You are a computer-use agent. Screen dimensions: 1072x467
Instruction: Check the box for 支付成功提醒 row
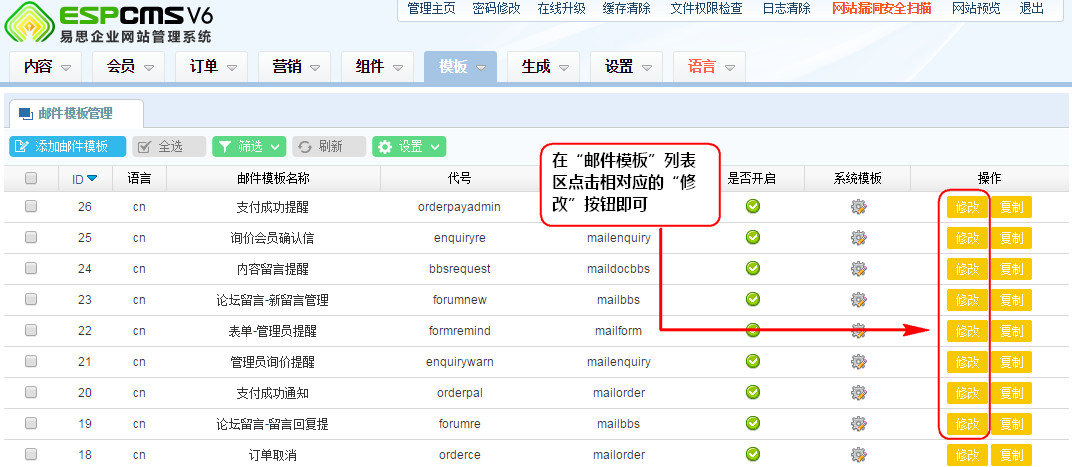[31, 206]
